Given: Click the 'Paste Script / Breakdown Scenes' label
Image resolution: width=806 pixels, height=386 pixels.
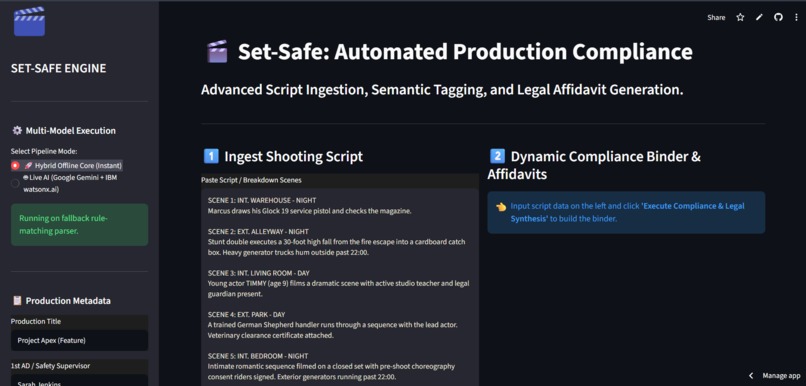Looking at the screenshot, I should [x=251, y=180].
